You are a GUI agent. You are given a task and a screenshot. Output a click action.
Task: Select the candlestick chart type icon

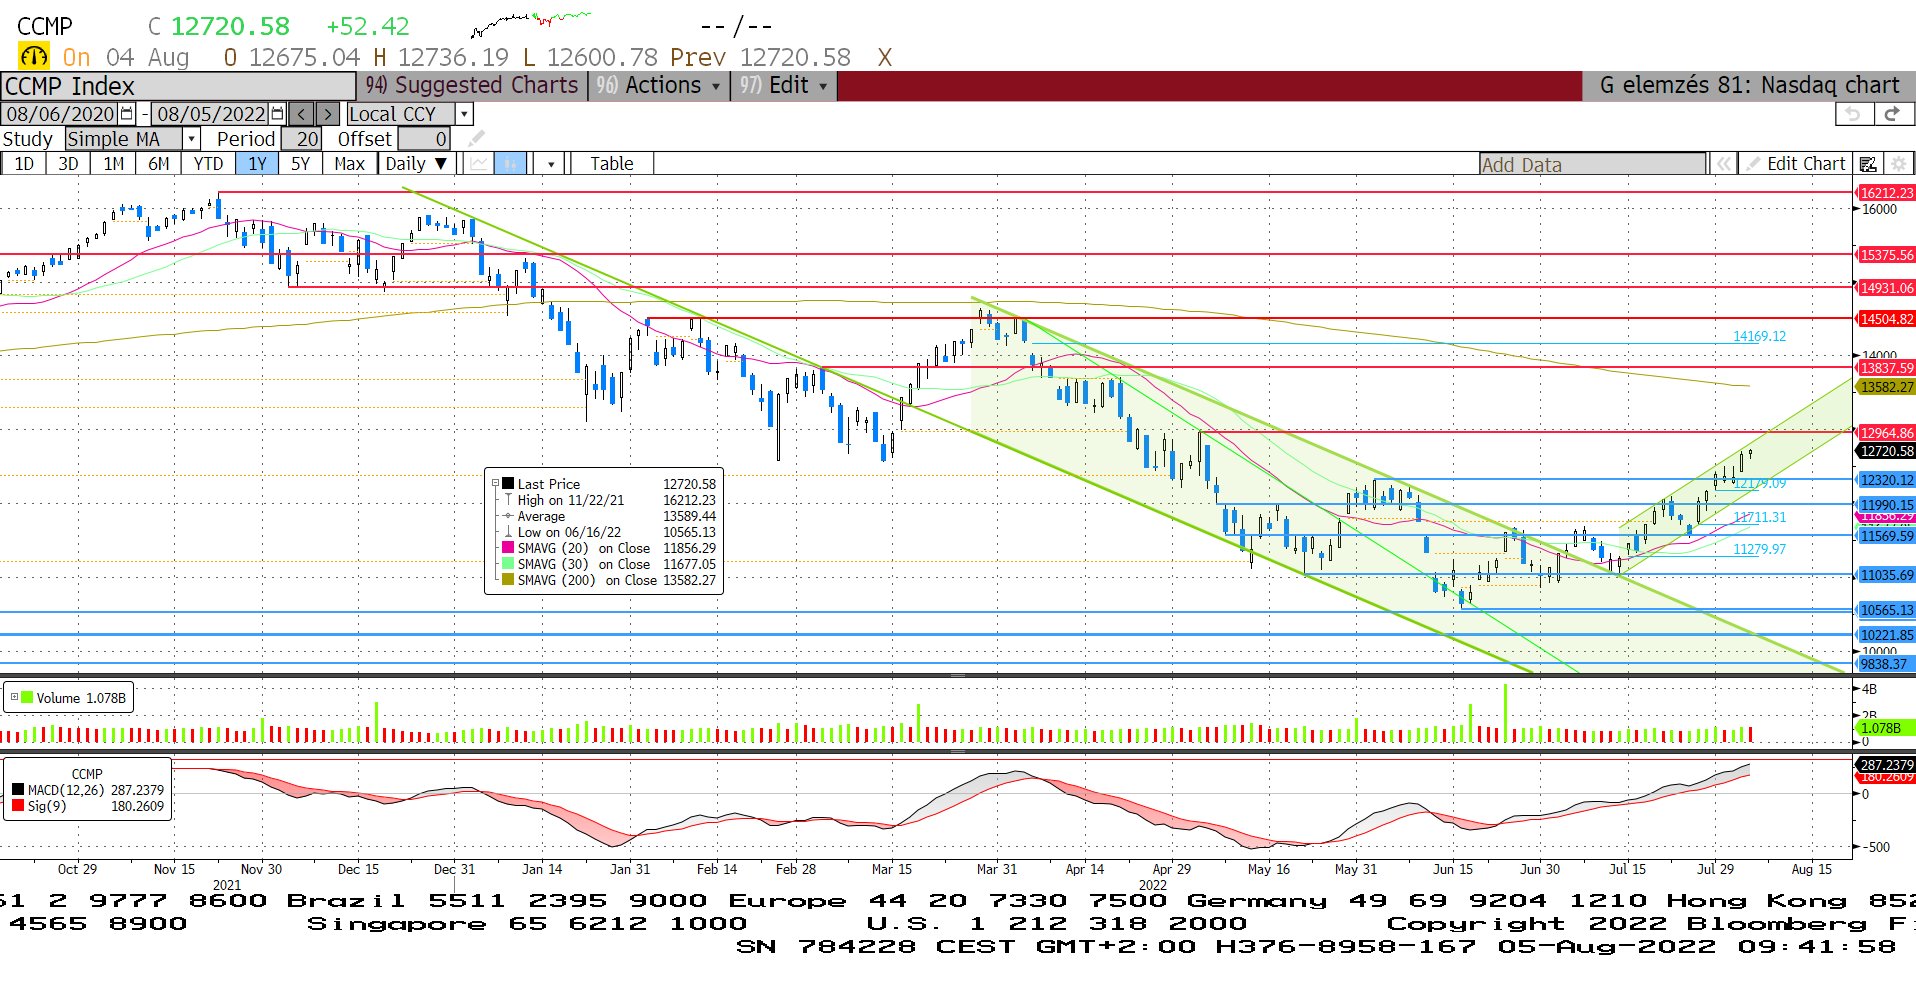click(x=510, y=164)
